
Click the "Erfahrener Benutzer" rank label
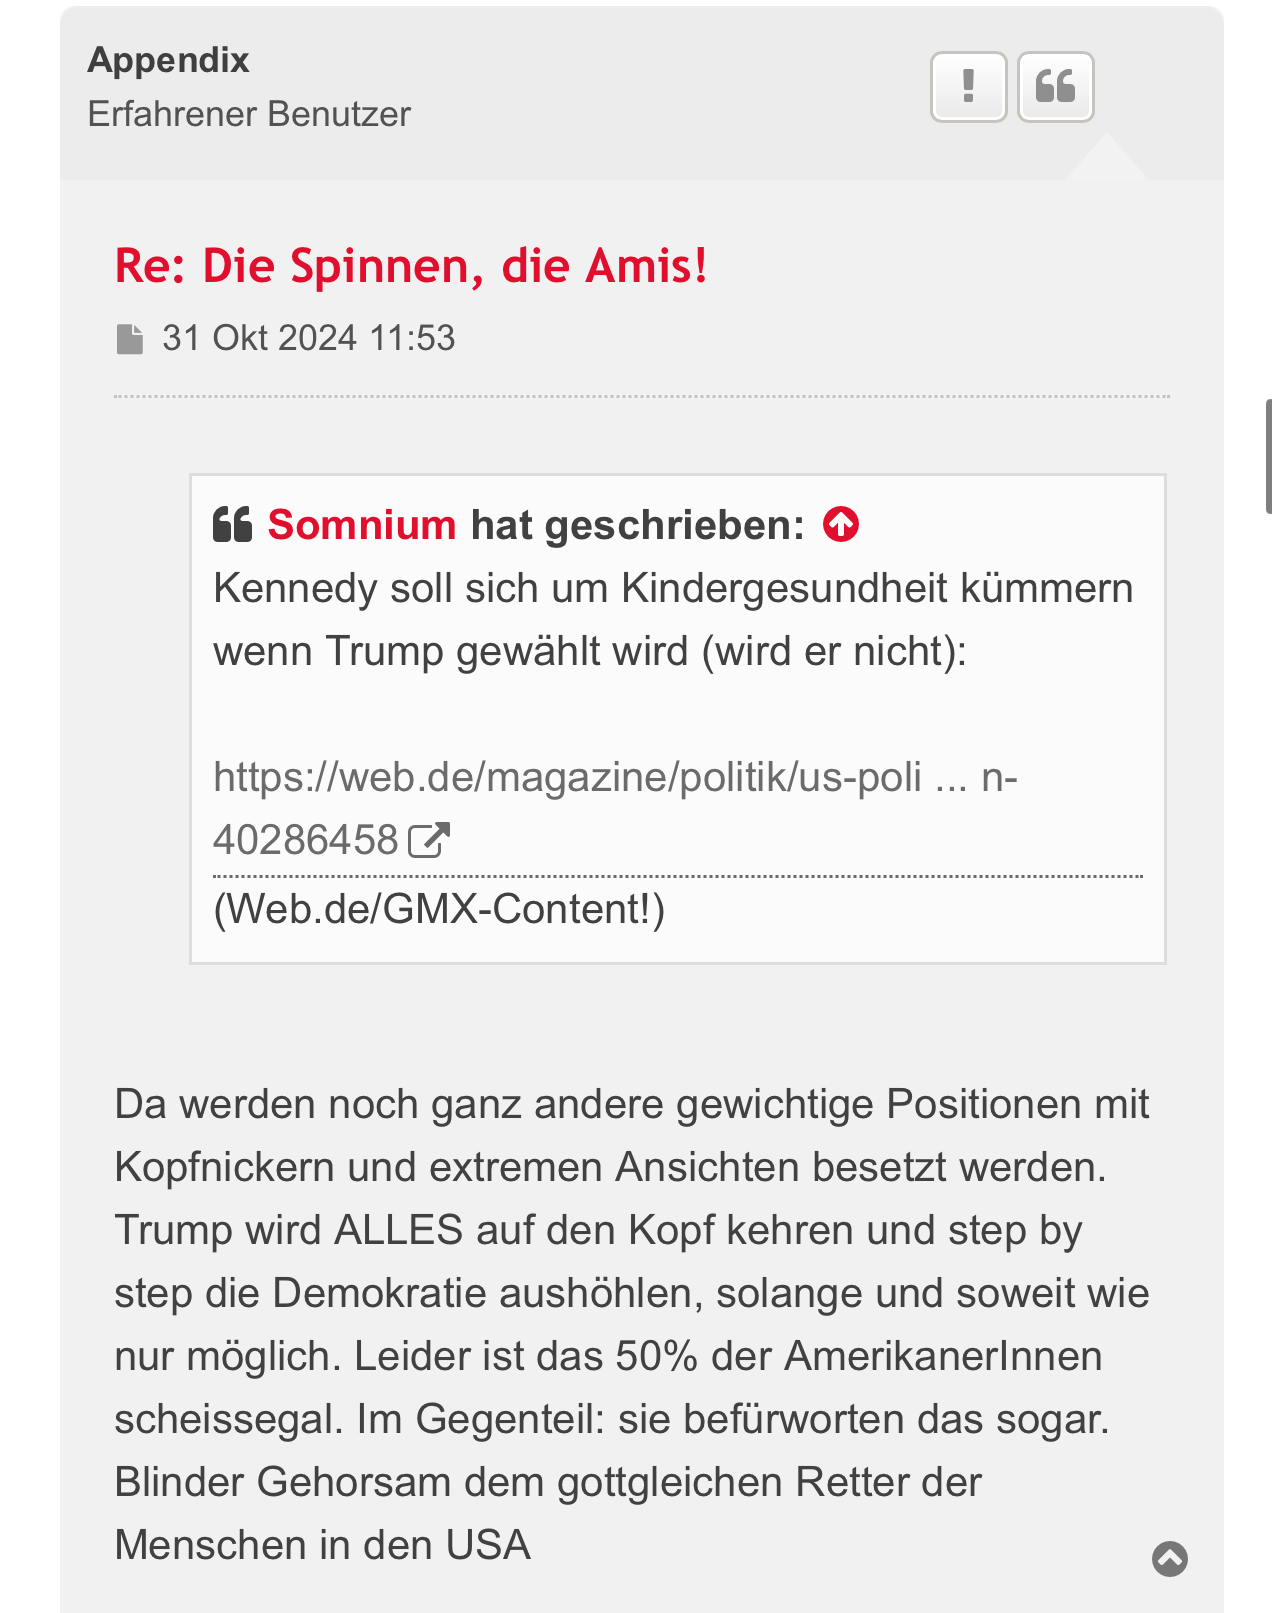(x=249, y=114)
